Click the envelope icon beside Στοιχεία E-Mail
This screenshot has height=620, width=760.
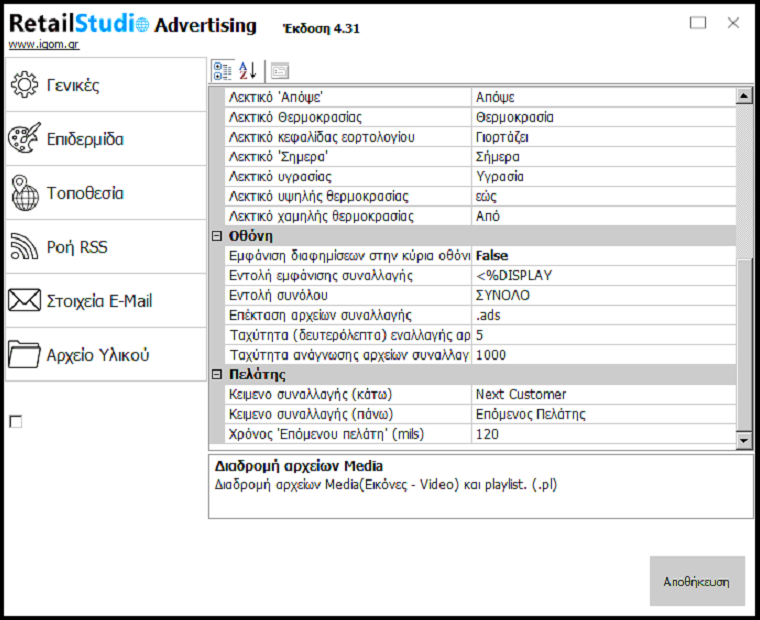[25, 301]
